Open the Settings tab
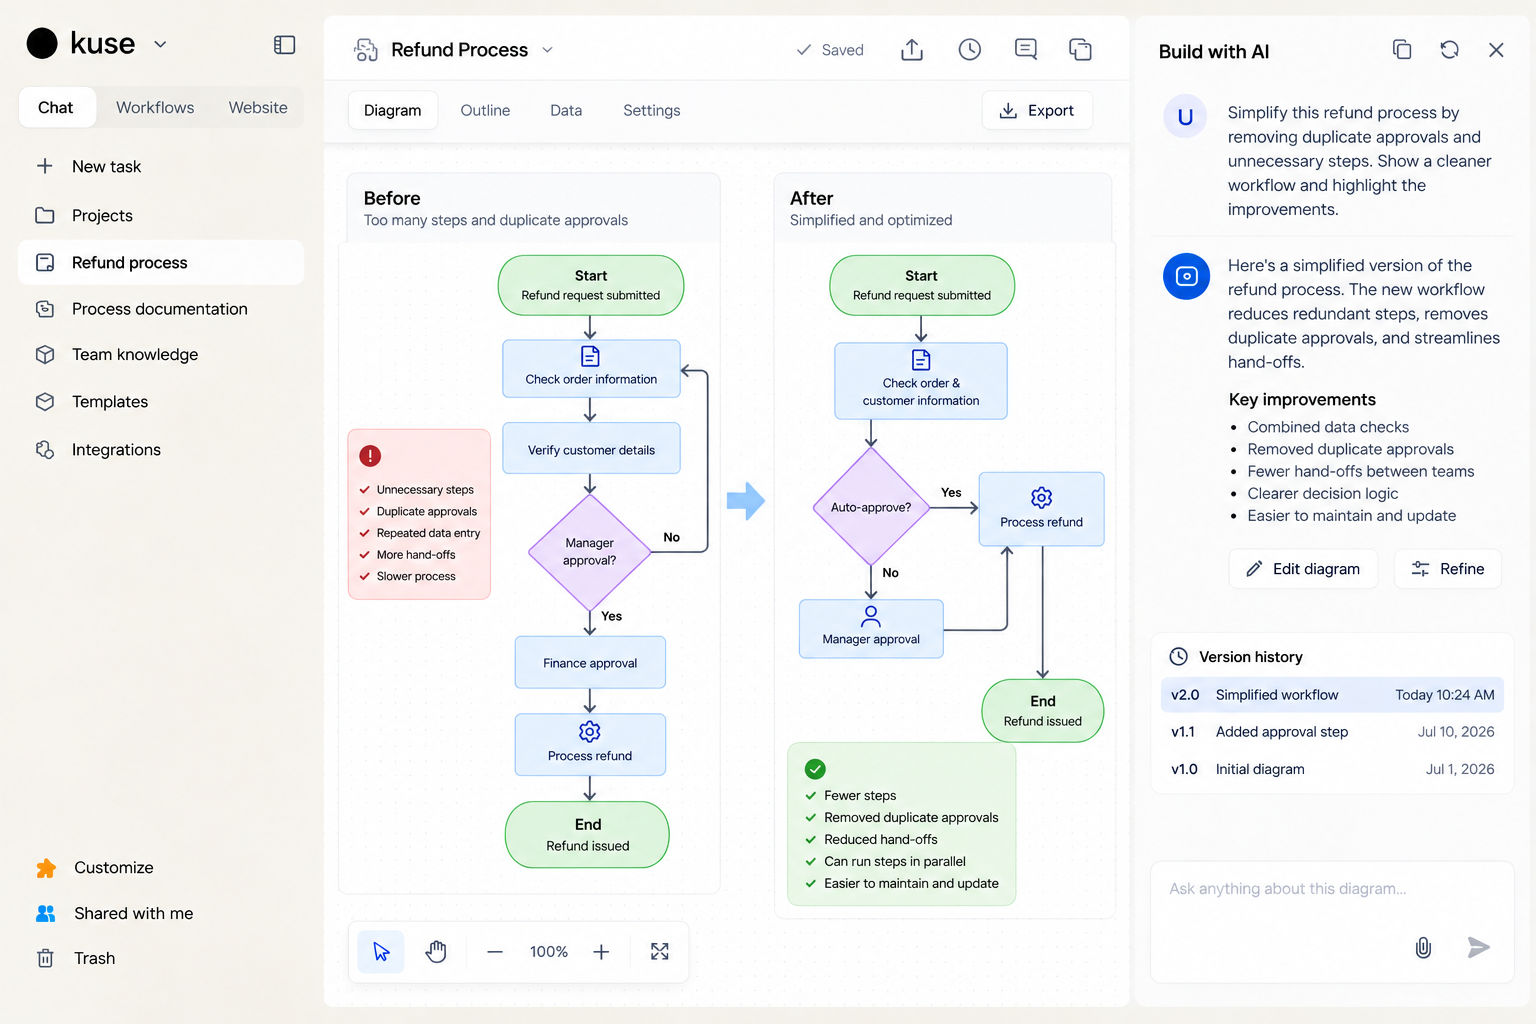Image resolution: width=1536 pixels, height=1024 pixels. [651, 110]
